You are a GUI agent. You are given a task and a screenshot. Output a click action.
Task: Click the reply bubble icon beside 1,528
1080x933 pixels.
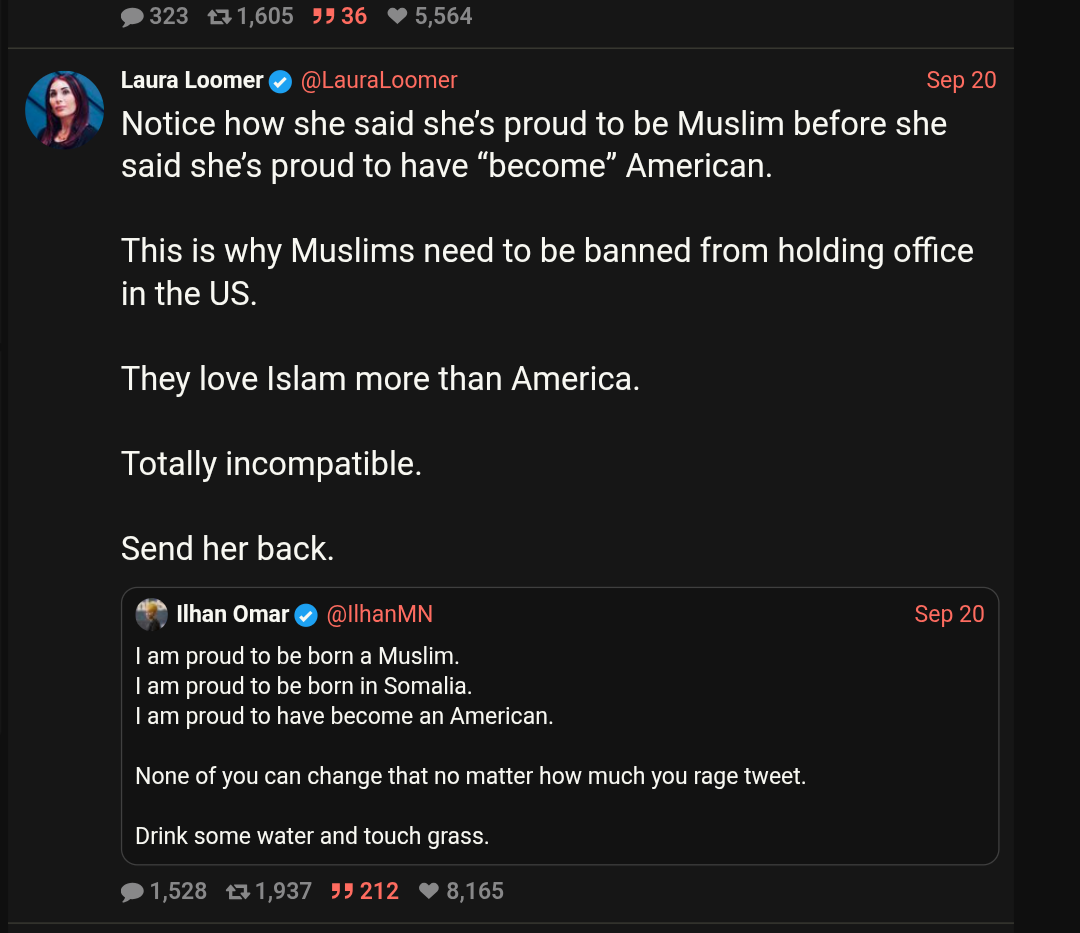click(x=132, y=891)
